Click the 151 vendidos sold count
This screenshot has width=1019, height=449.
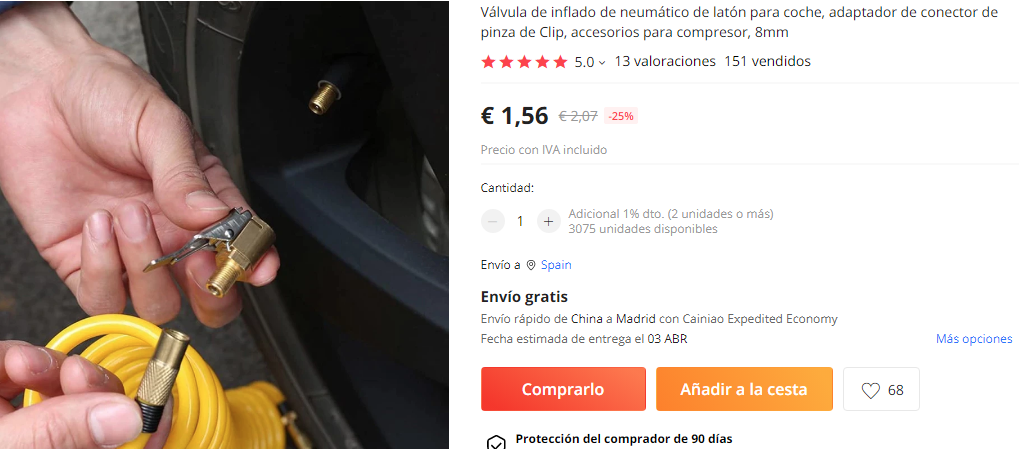coord(767,62)
